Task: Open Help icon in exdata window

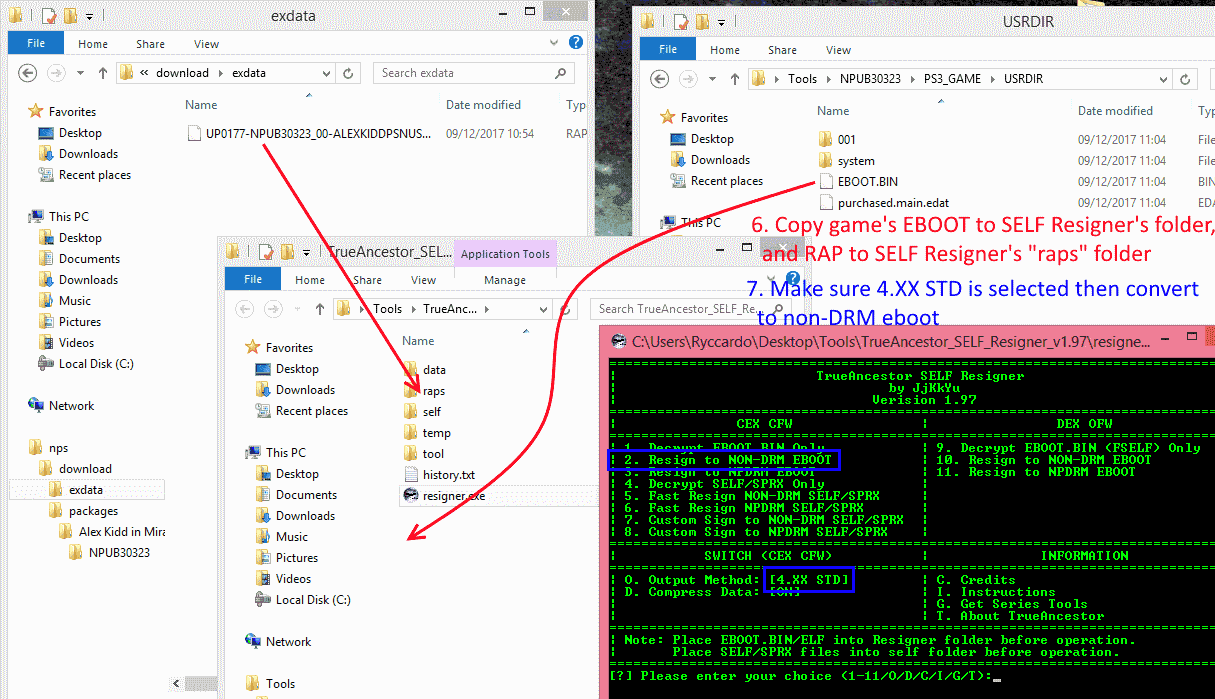Action: point(576,43)
